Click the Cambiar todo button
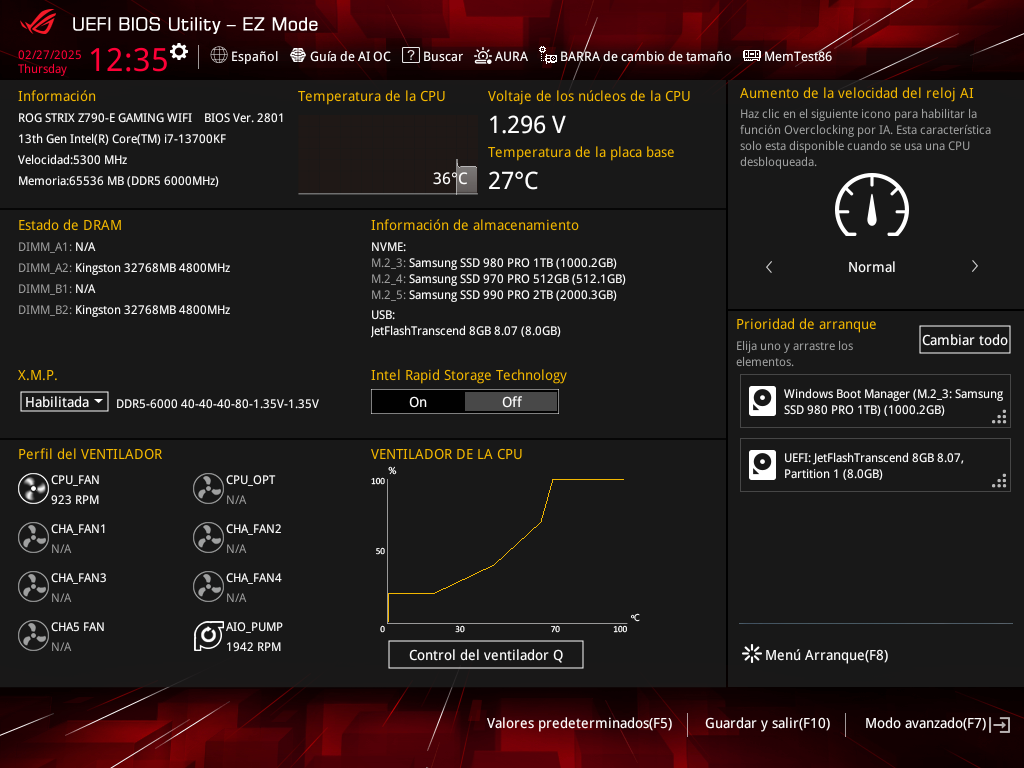The image size is (1024, 768). pyautogui.click(x=964, y=340)
